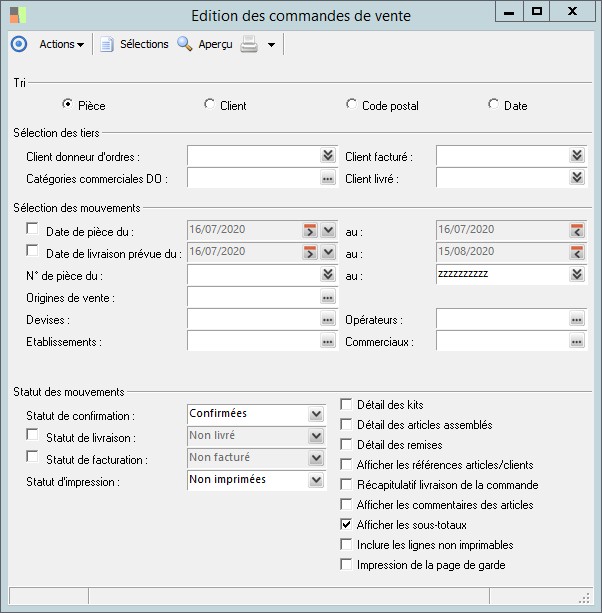Open the printer dropdown arrow menu
Image resolution: width=602 pixels, height=613 pixels.
(x=271, y=45)
